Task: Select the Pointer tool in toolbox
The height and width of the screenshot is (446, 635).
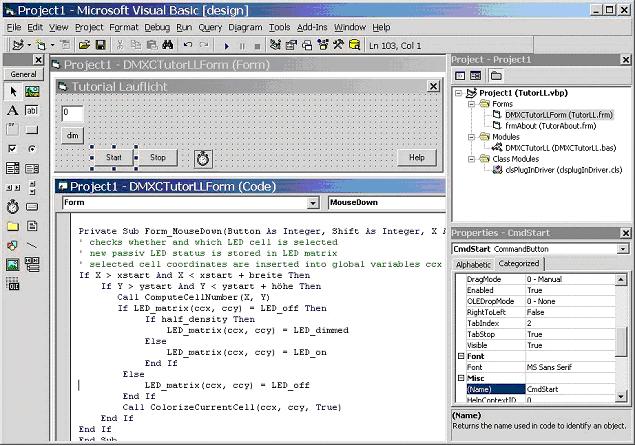Action: coord(12,91)
